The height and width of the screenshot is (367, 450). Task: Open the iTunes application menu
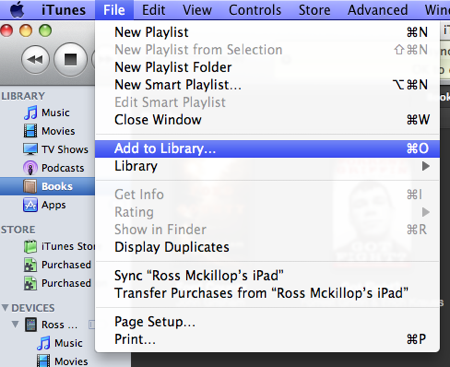(64, 10)
